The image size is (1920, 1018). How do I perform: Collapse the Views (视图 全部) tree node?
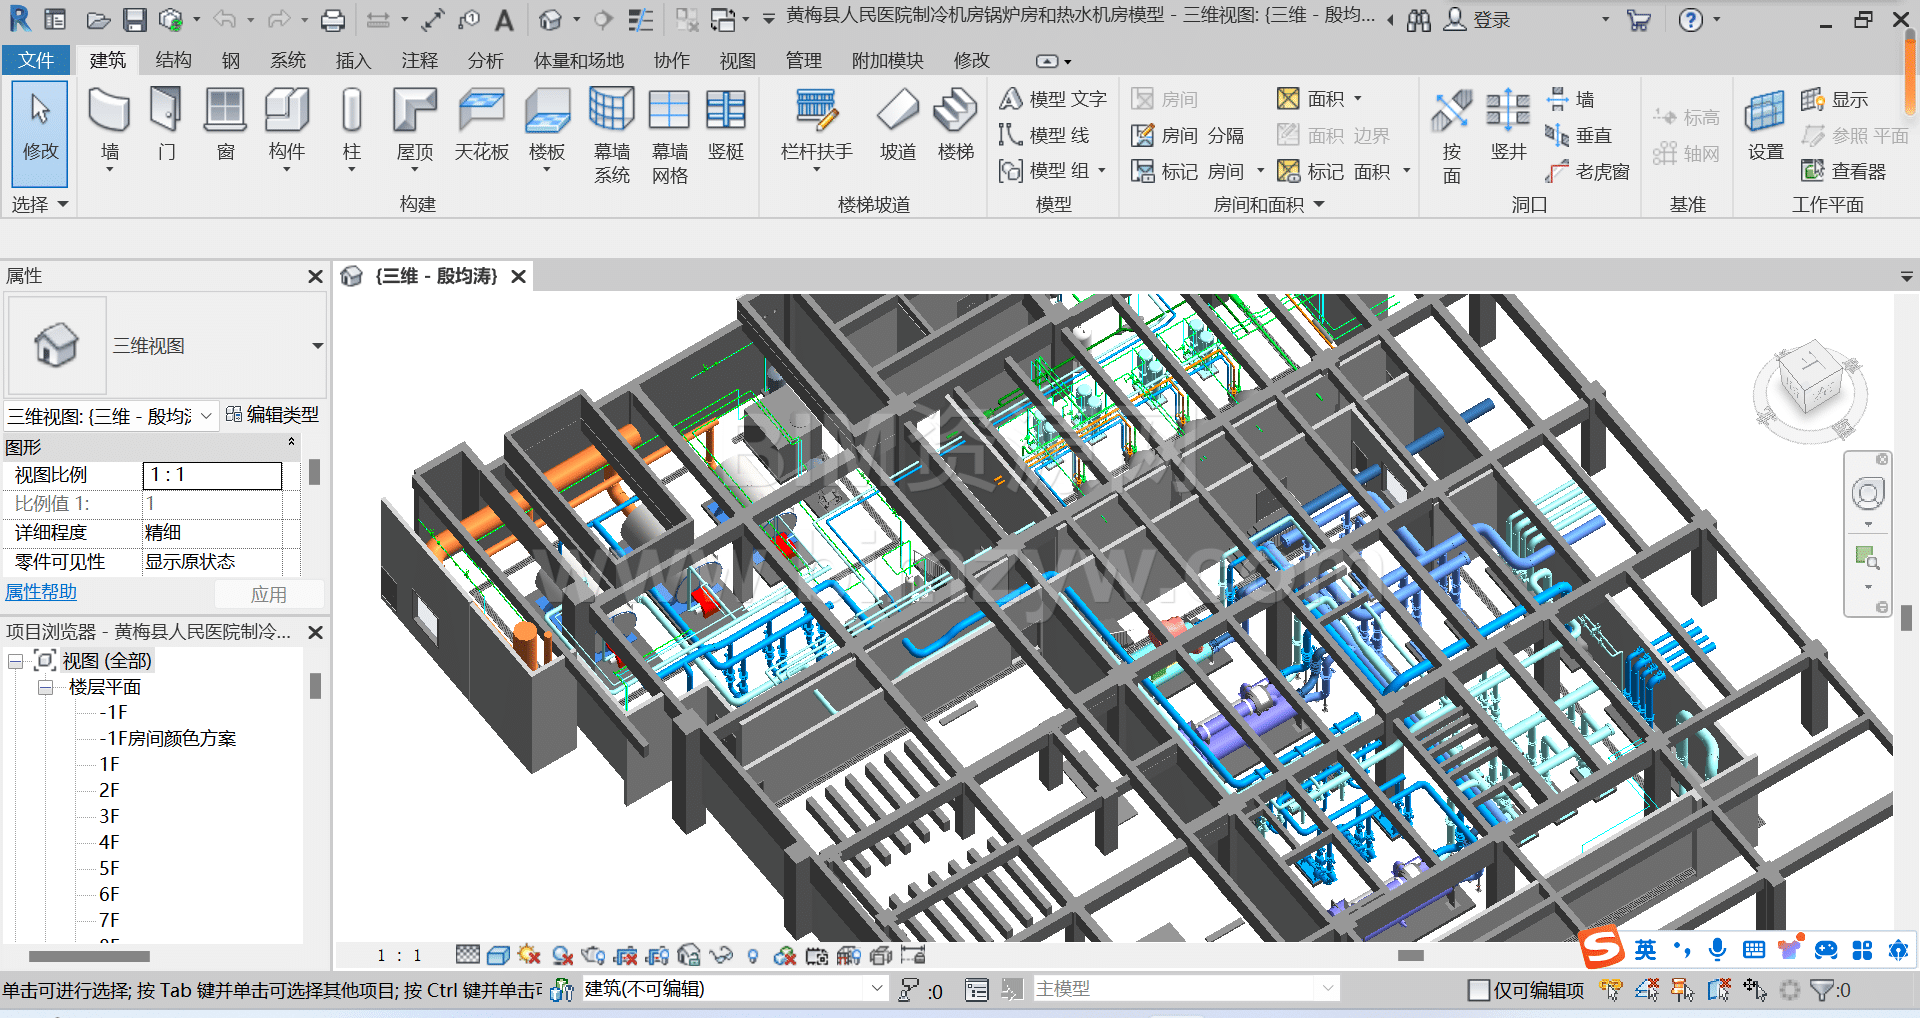(x=16, y=661)
